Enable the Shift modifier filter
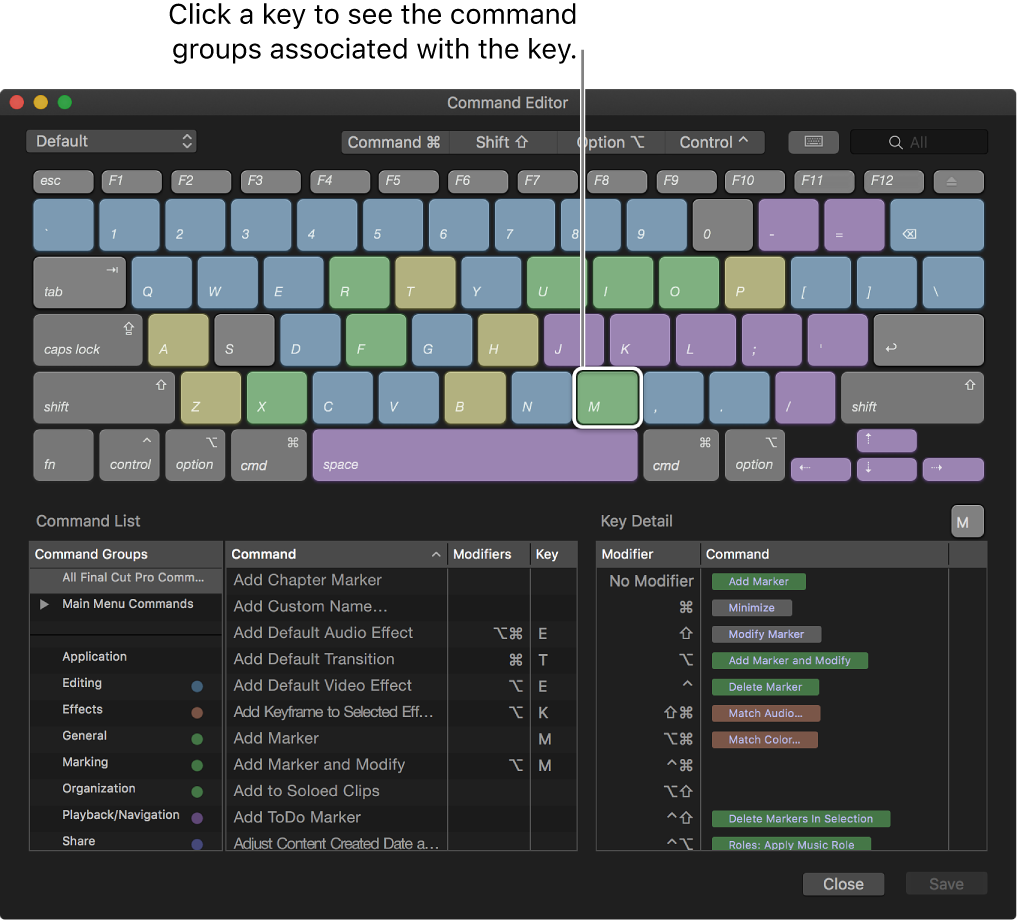This screenshot has height=920, width=1020. [x=502, y=142]
